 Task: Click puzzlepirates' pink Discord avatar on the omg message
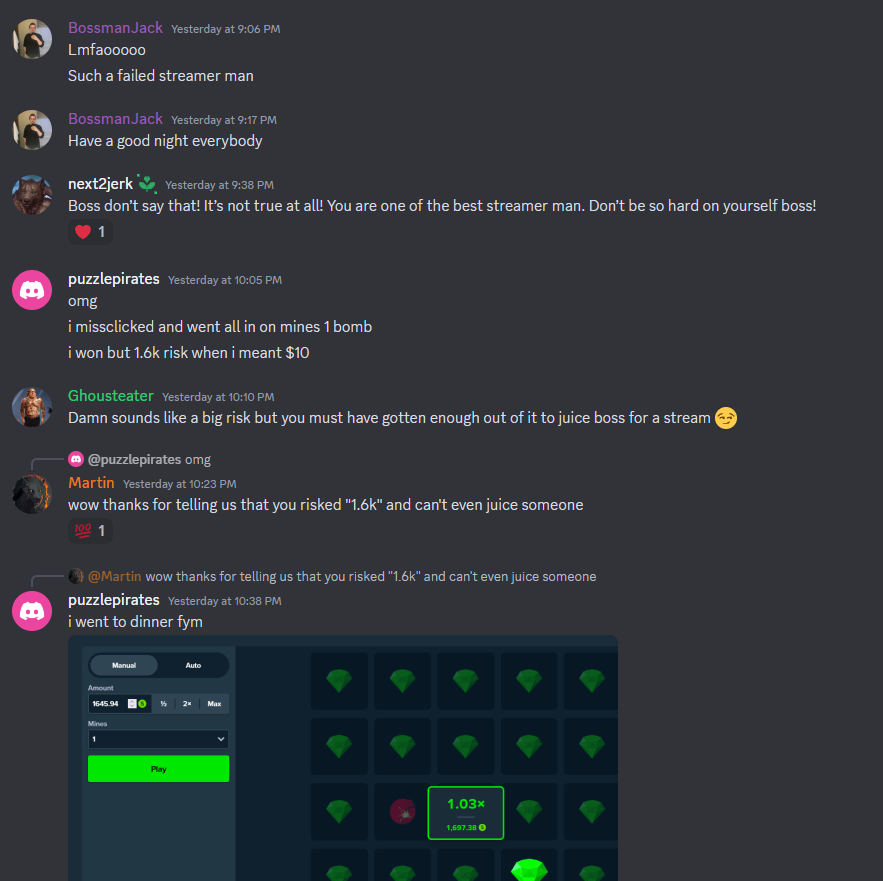[32, 290]
